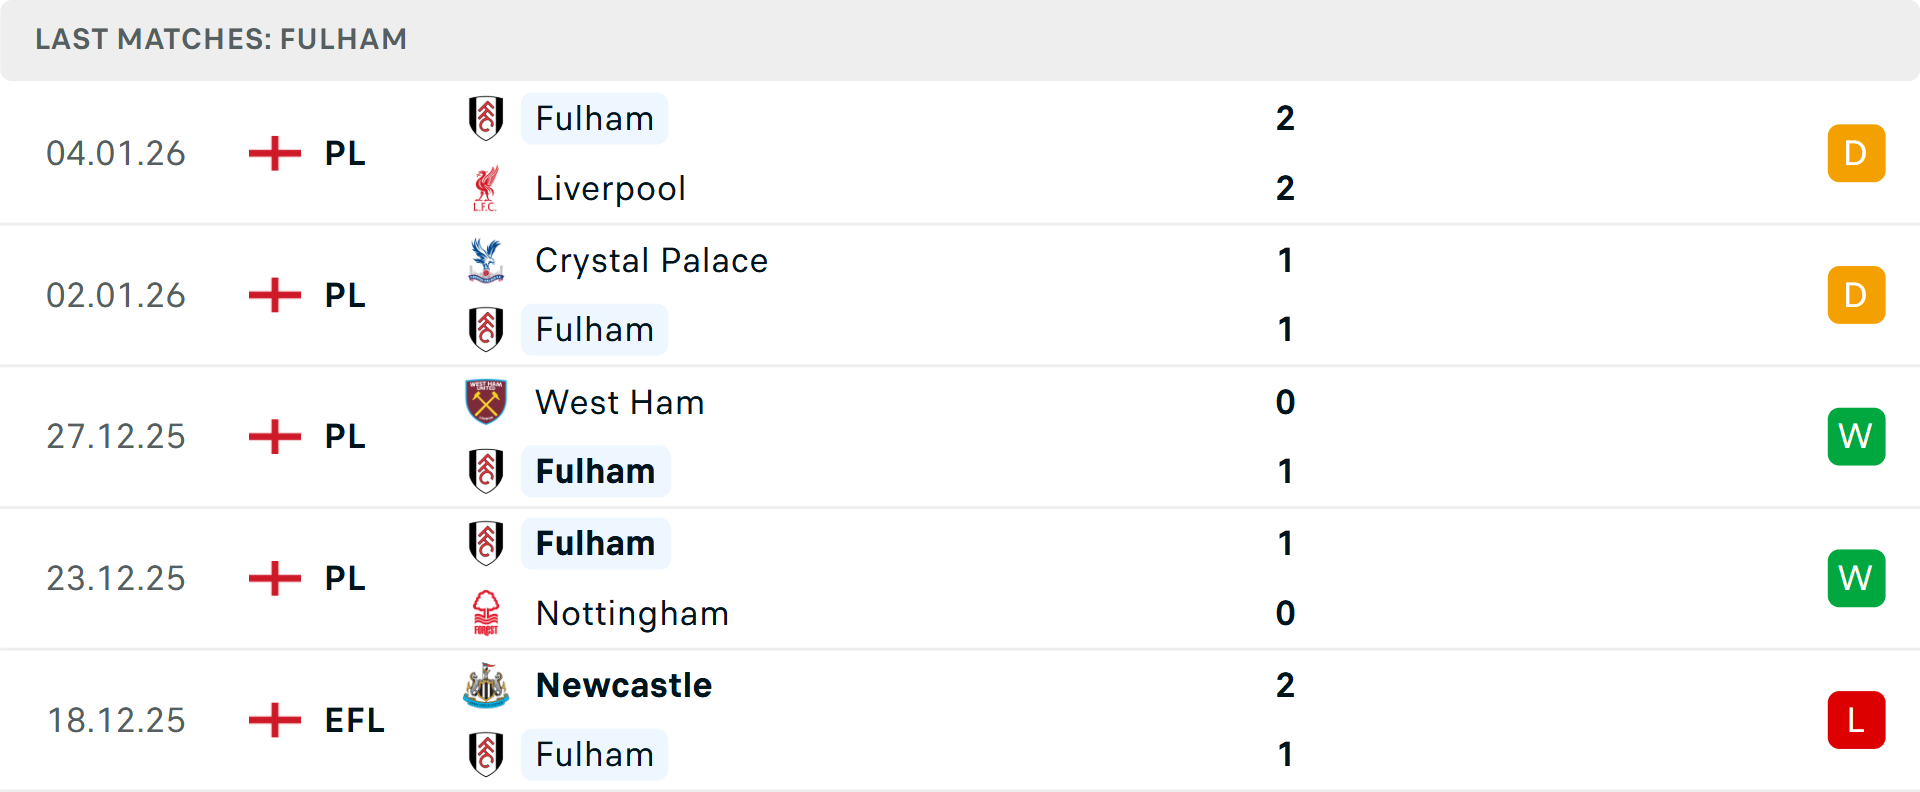Click the England flag next to EFL
The height and width of the screenshot is (792, 1920).
tap(275, 720)
